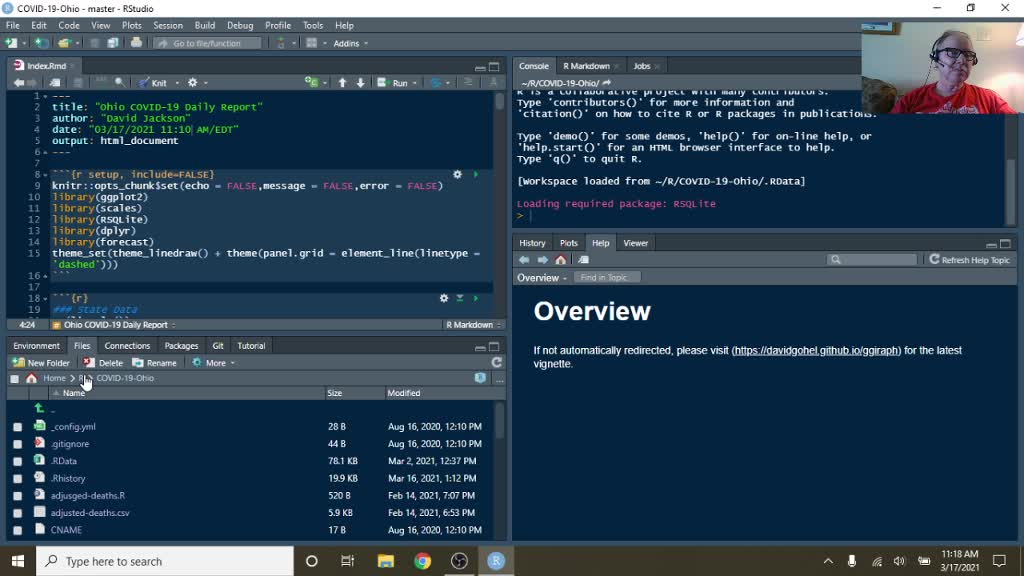
Task: Click the New File icon in main toolbar
Action: 11,43
